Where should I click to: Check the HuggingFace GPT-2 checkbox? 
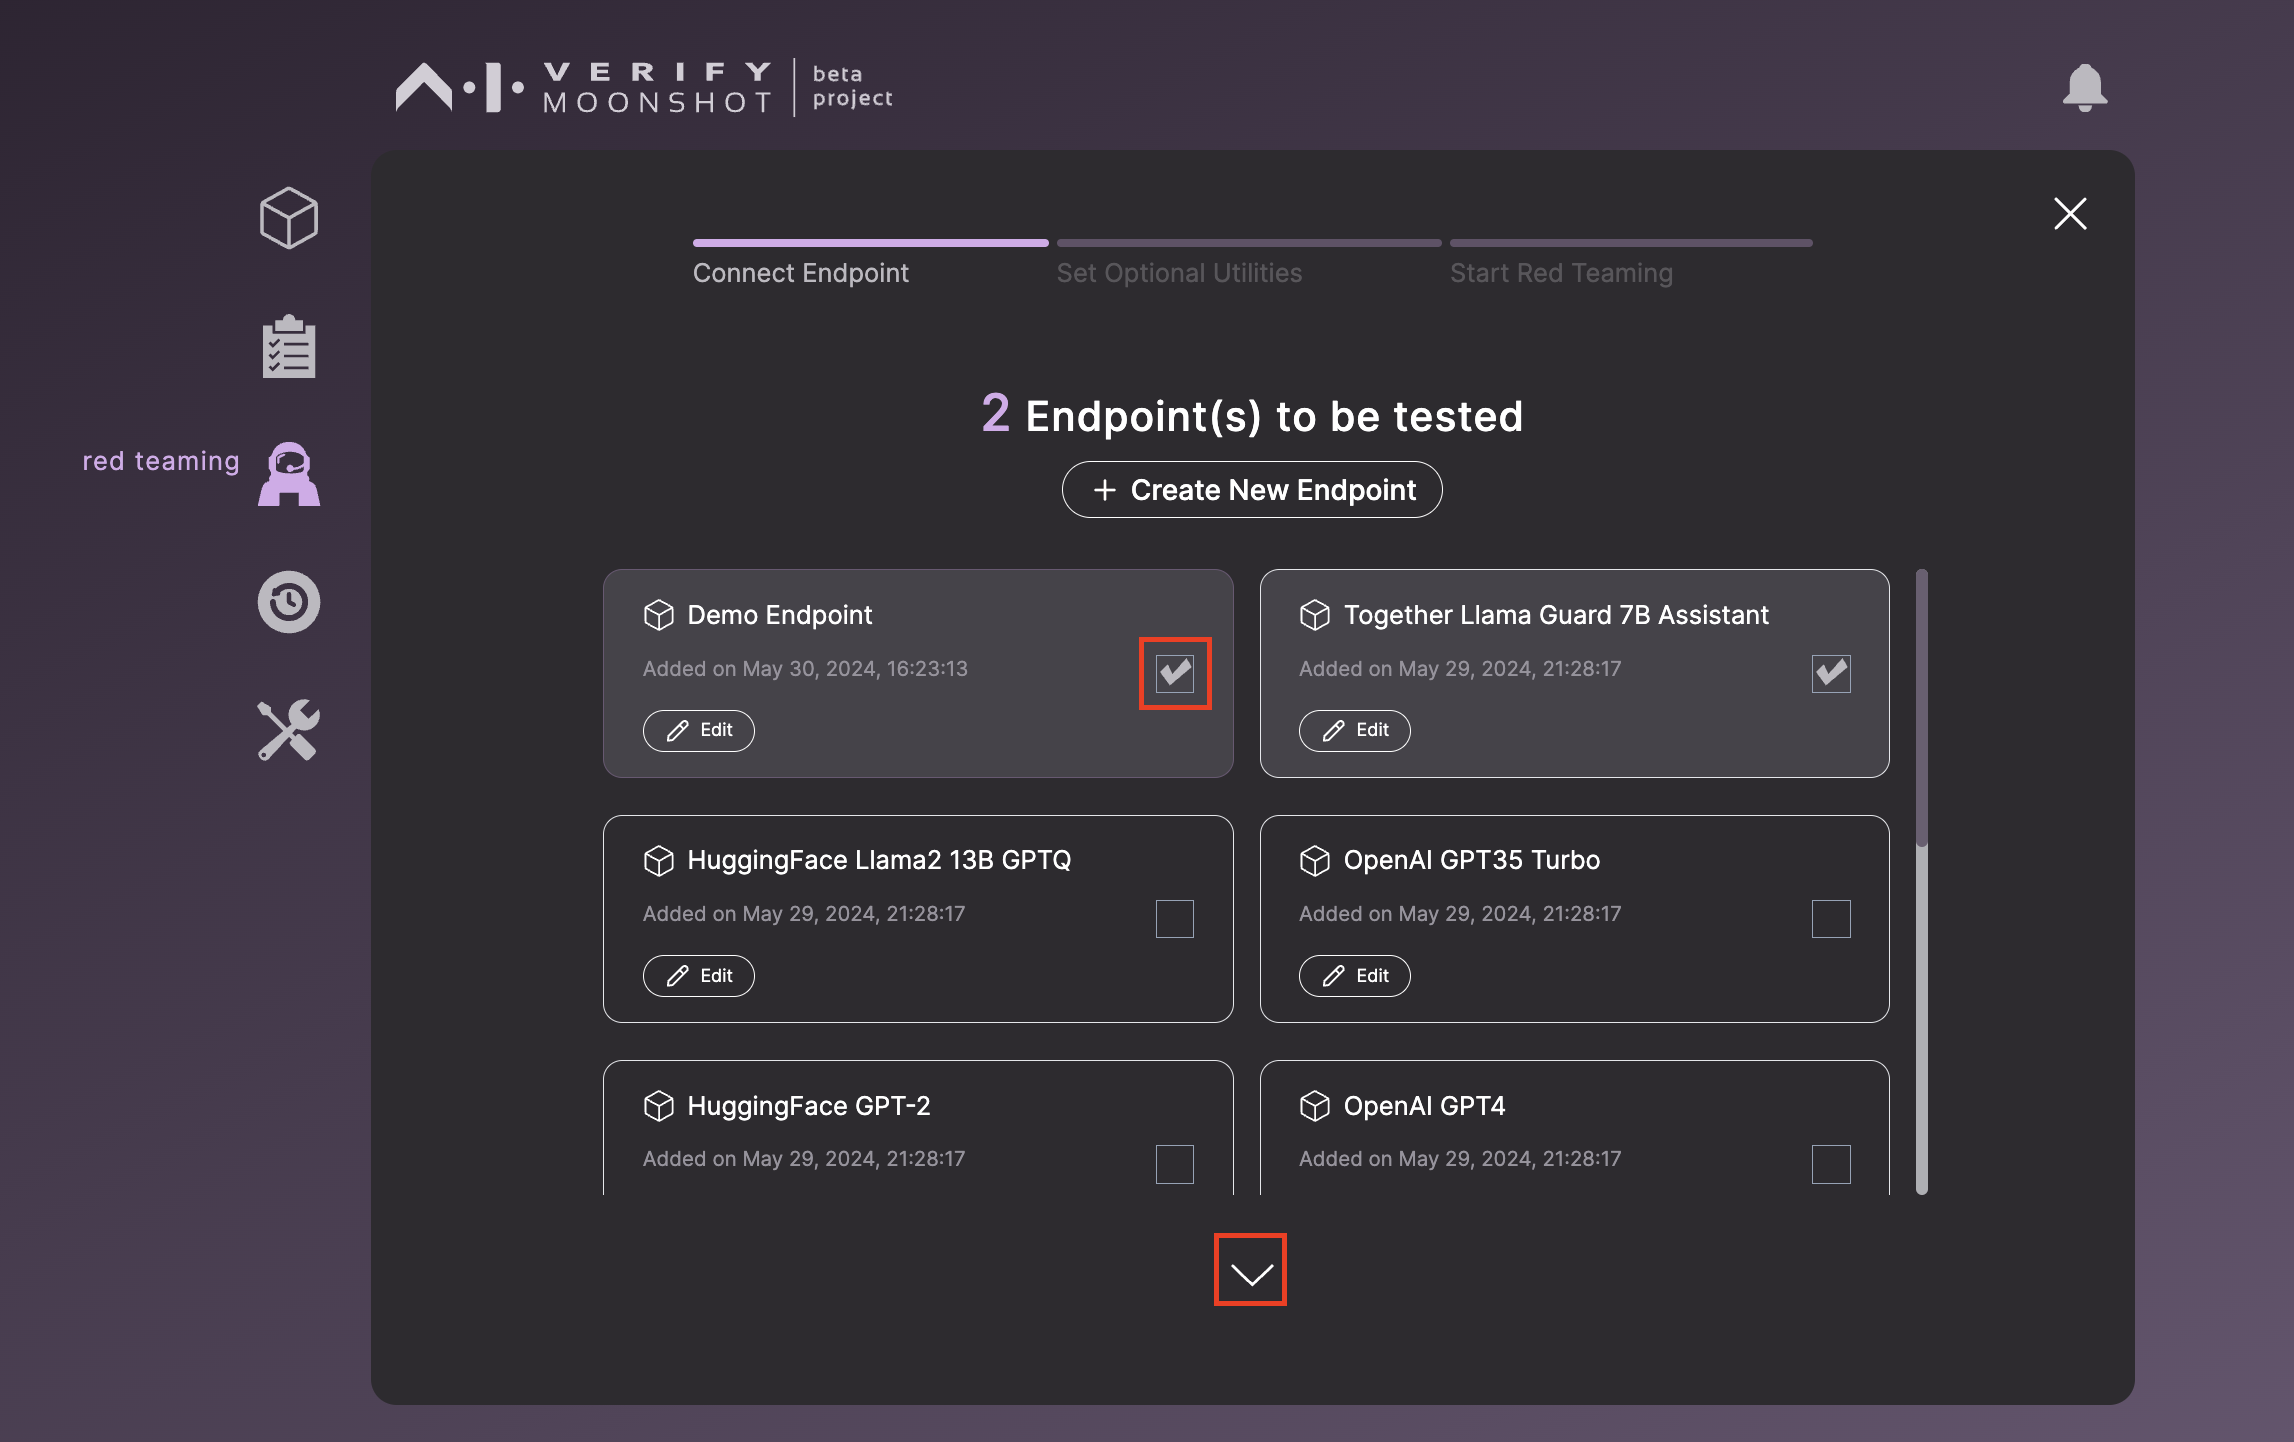click(x=1175, y=1164)
